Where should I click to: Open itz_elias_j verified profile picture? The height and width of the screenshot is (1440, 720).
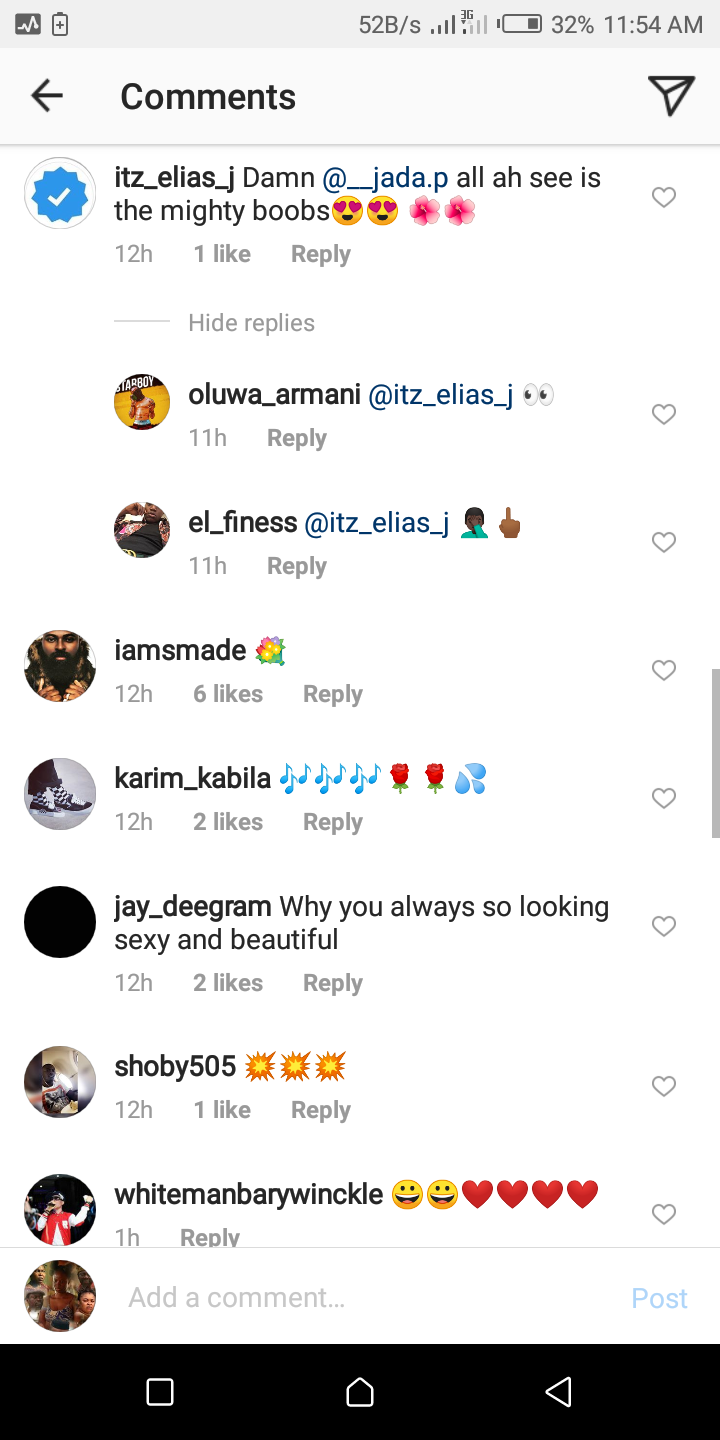60,194
